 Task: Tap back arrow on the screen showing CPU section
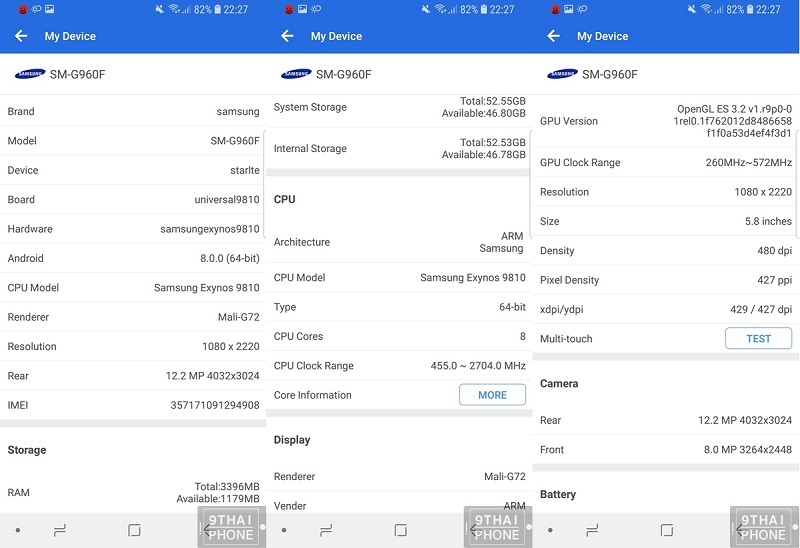pyautogui.click(x=287, y=36)
